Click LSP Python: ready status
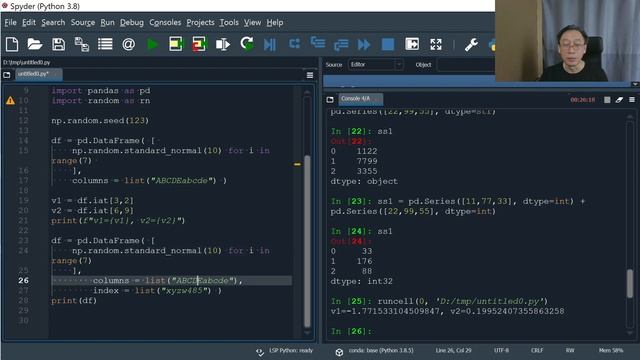The image size is (640, 360). click(x=291, y=351)
